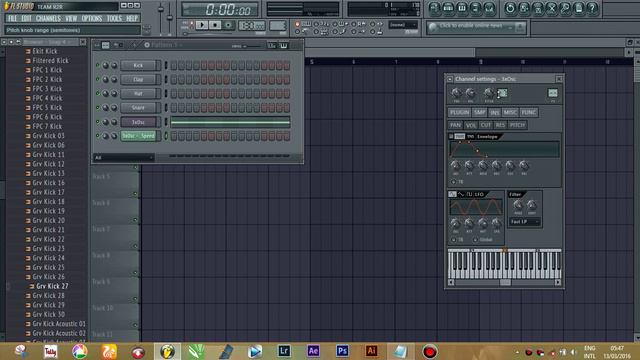The image size is (640, 360).
Task: Click the master volume slider in the top panel
Action: point(161,18)
